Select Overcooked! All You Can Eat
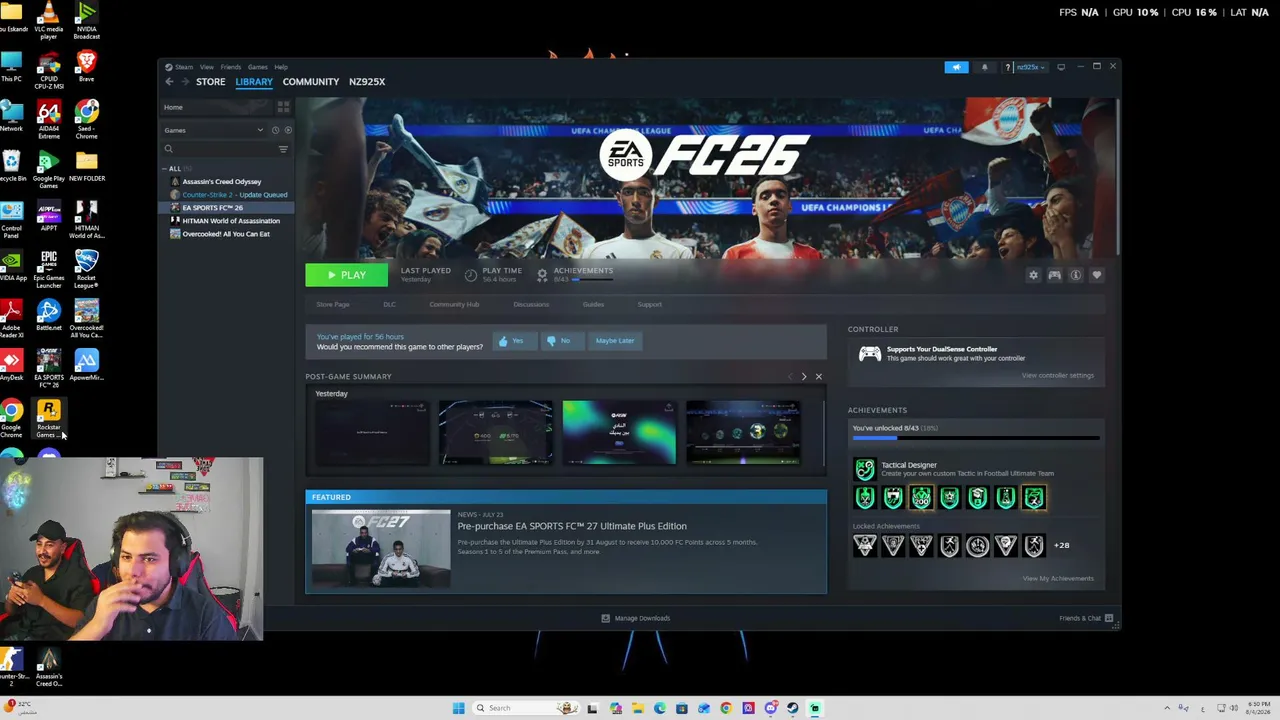The width and height of the screenshot is (1280, 720). pos(225,234)
